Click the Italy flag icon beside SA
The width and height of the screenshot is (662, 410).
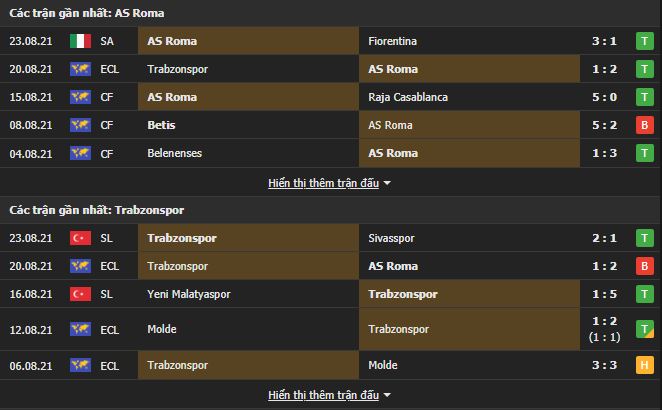pyautogui.click(x=79, y=41)
